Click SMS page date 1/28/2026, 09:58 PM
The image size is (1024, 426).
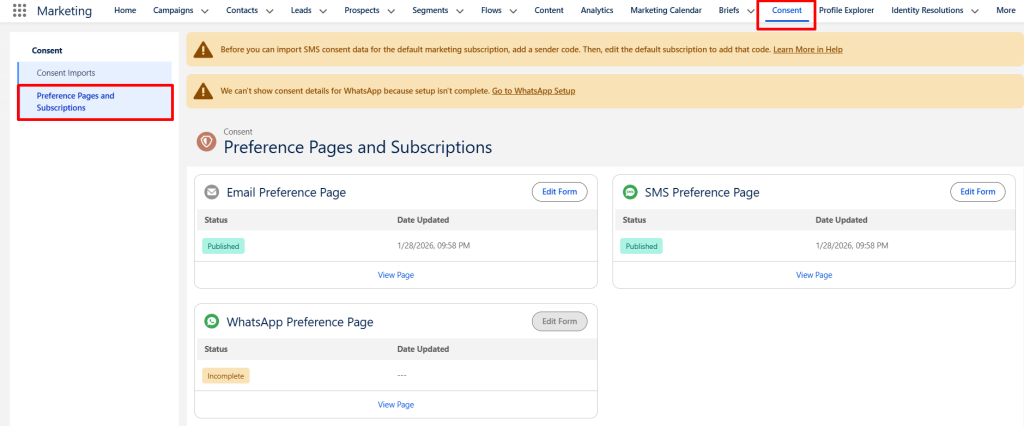click(x=852, y=246)
